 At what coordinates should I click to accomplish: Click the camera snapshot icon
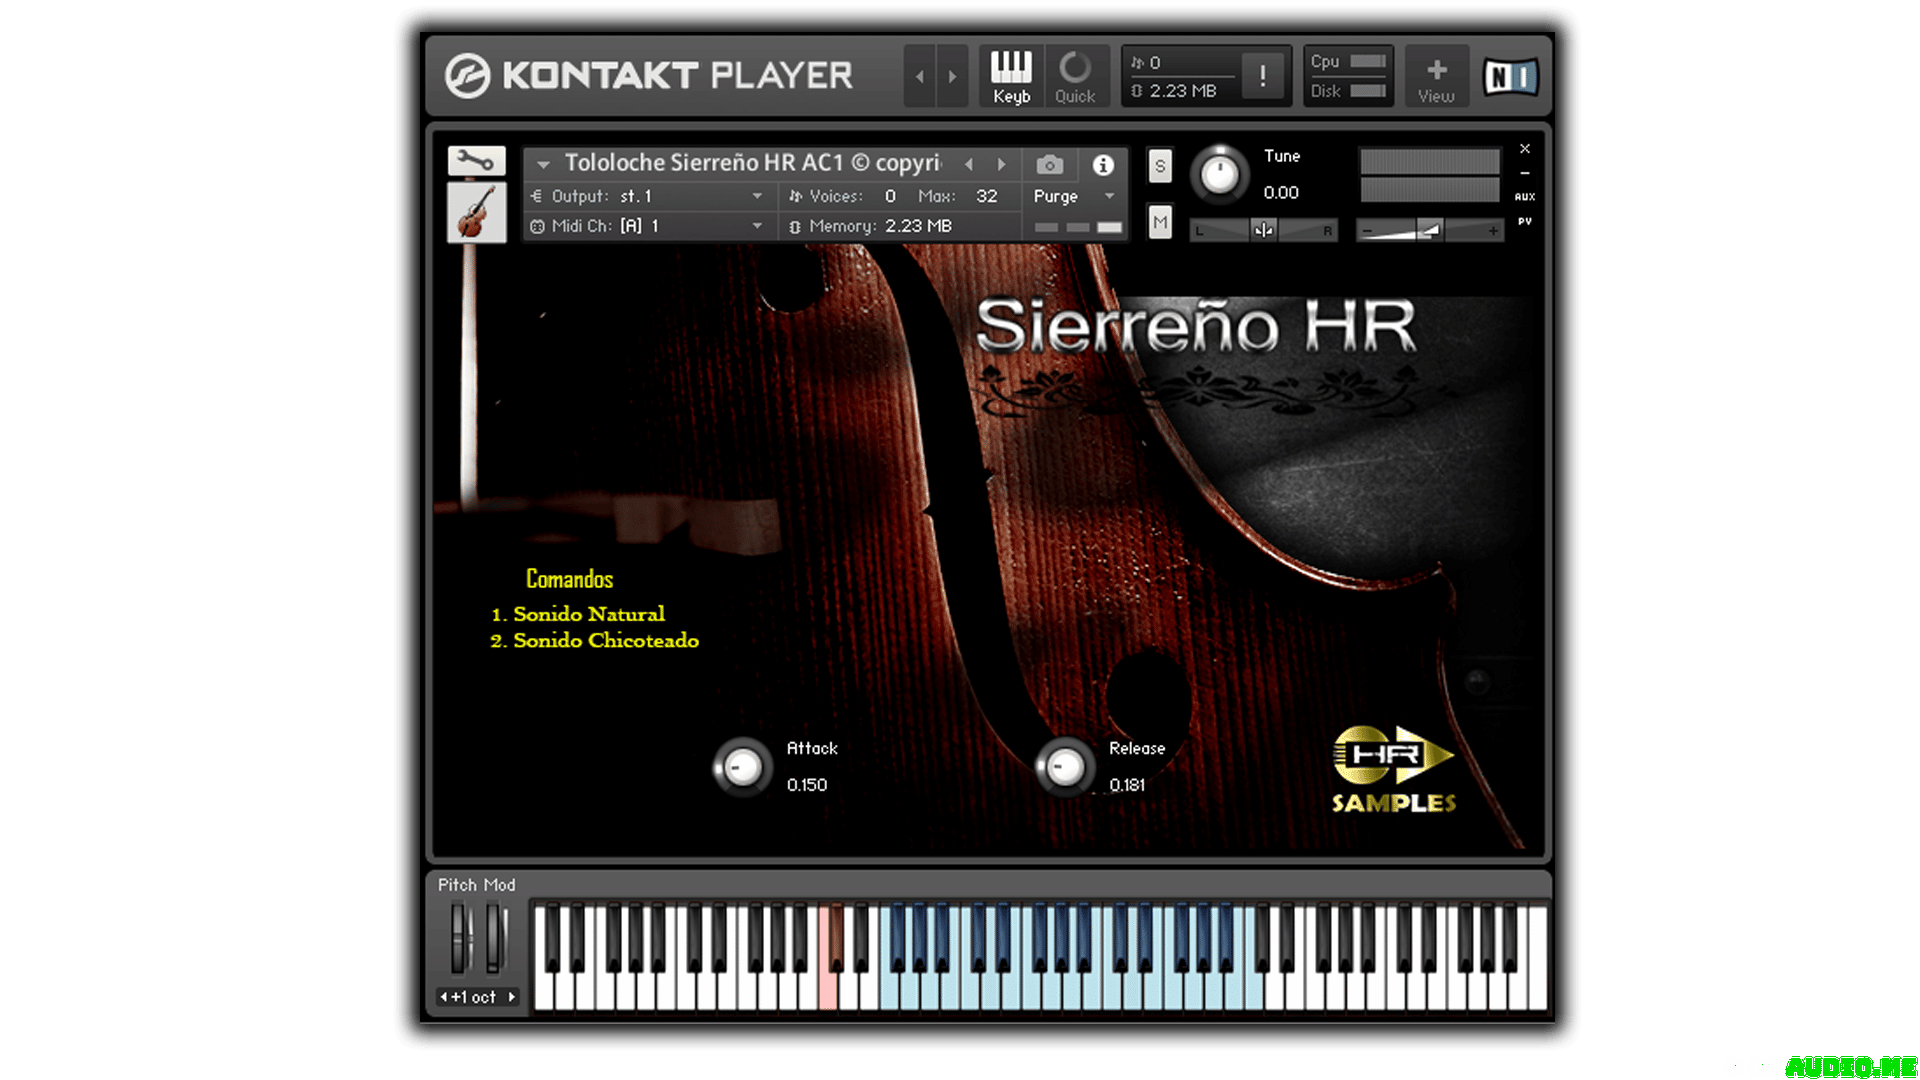[x=1049, y=164]
